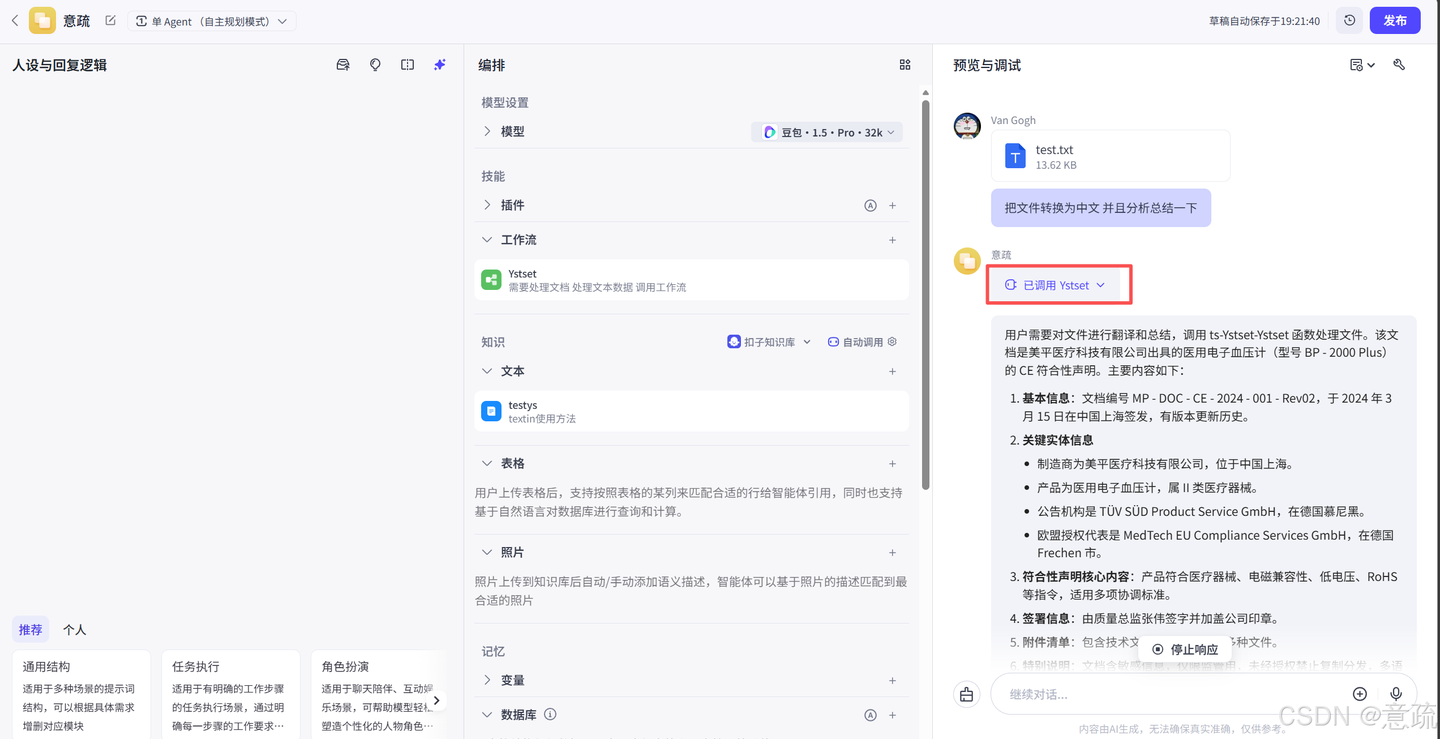This screenshot has height=739, width=1440.
Task: Open the Ystset workflow item
Action: point(691,280)
